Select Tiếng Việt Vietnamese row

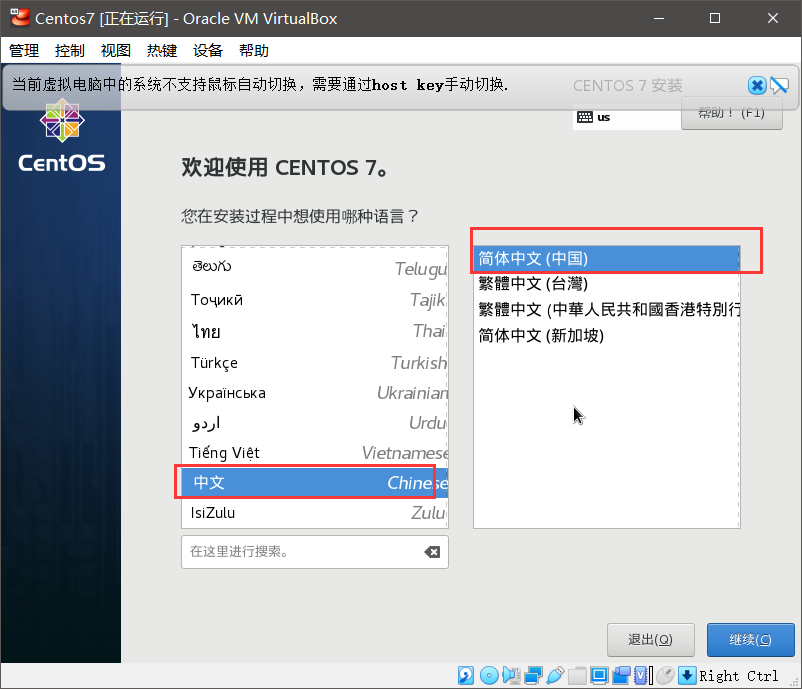tap(315, 453)
